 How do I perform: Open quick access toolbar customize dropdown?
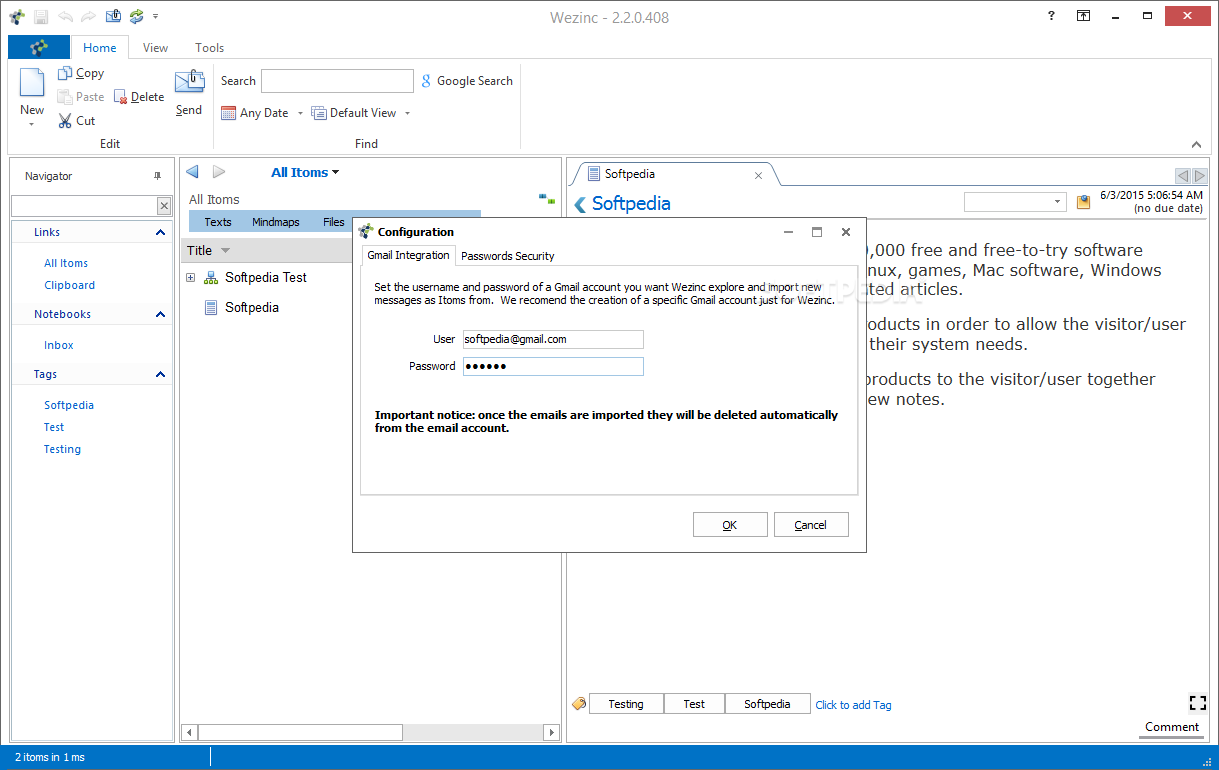(x=155, y=17)
